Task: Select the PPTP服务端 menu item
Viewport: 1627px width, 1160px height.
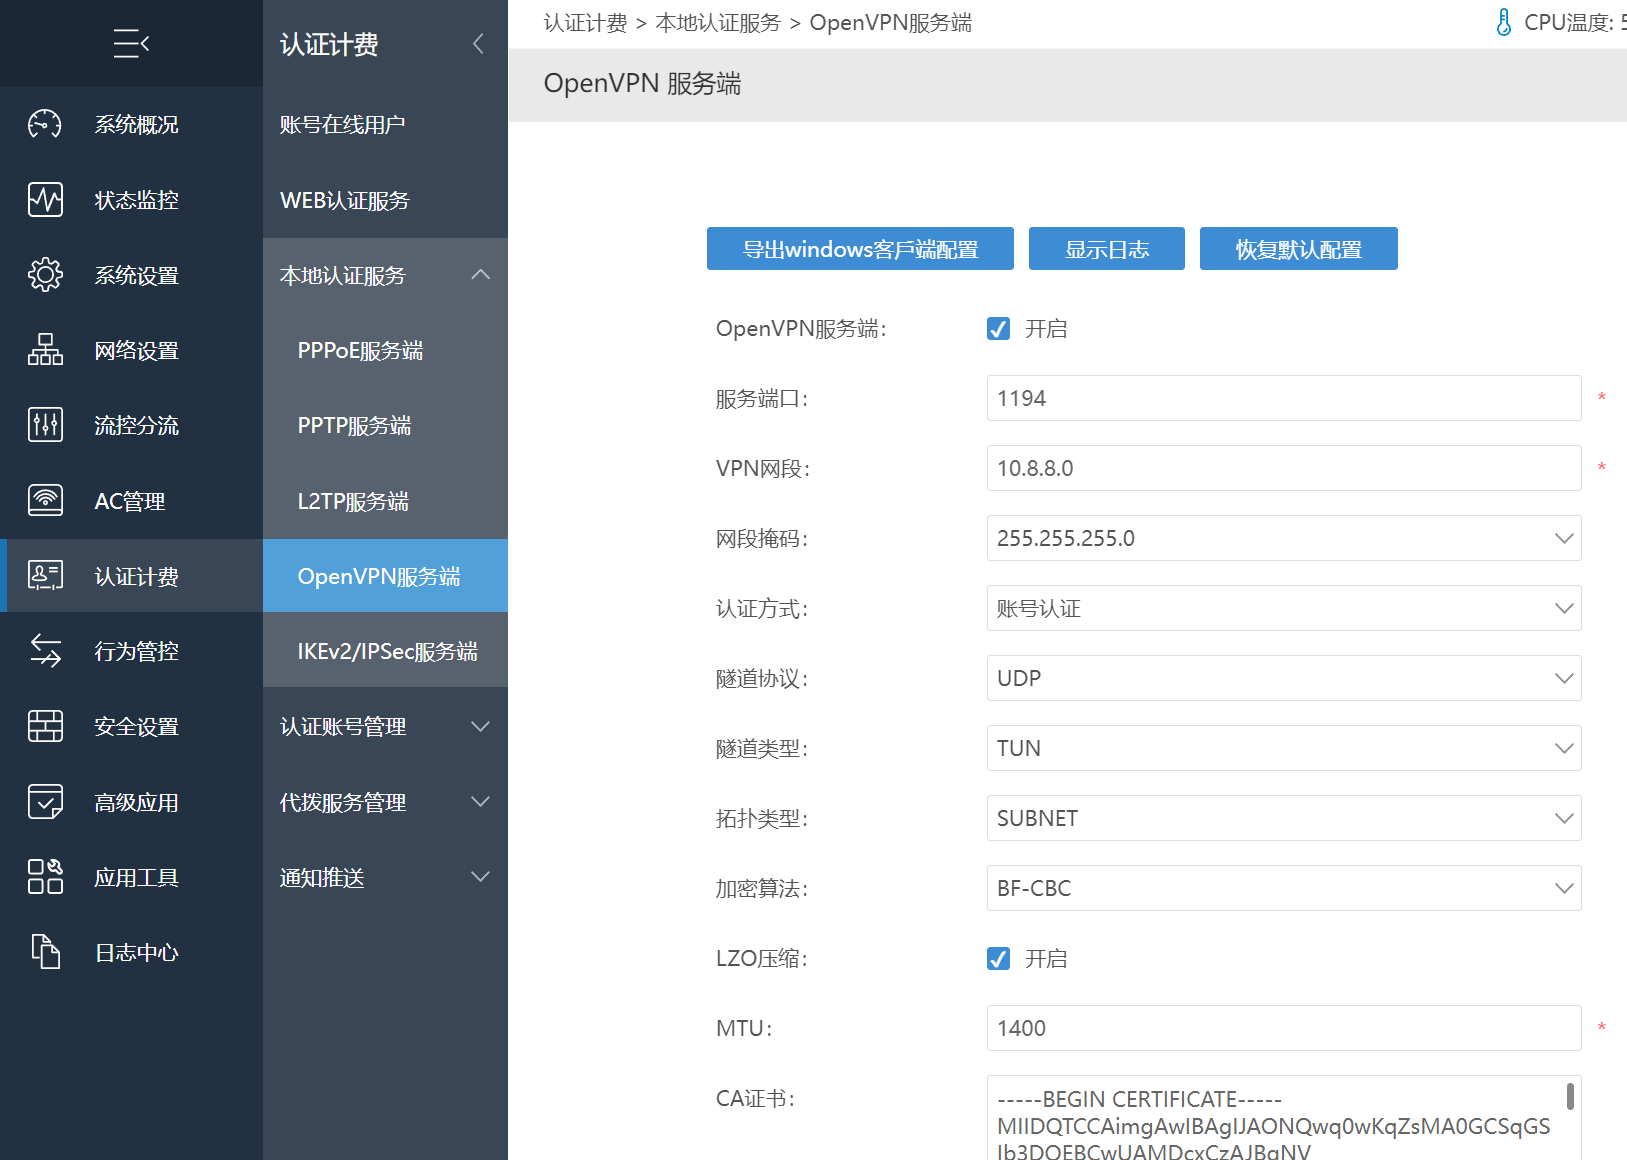Action: pyautogui.click(x=354, y=426)
